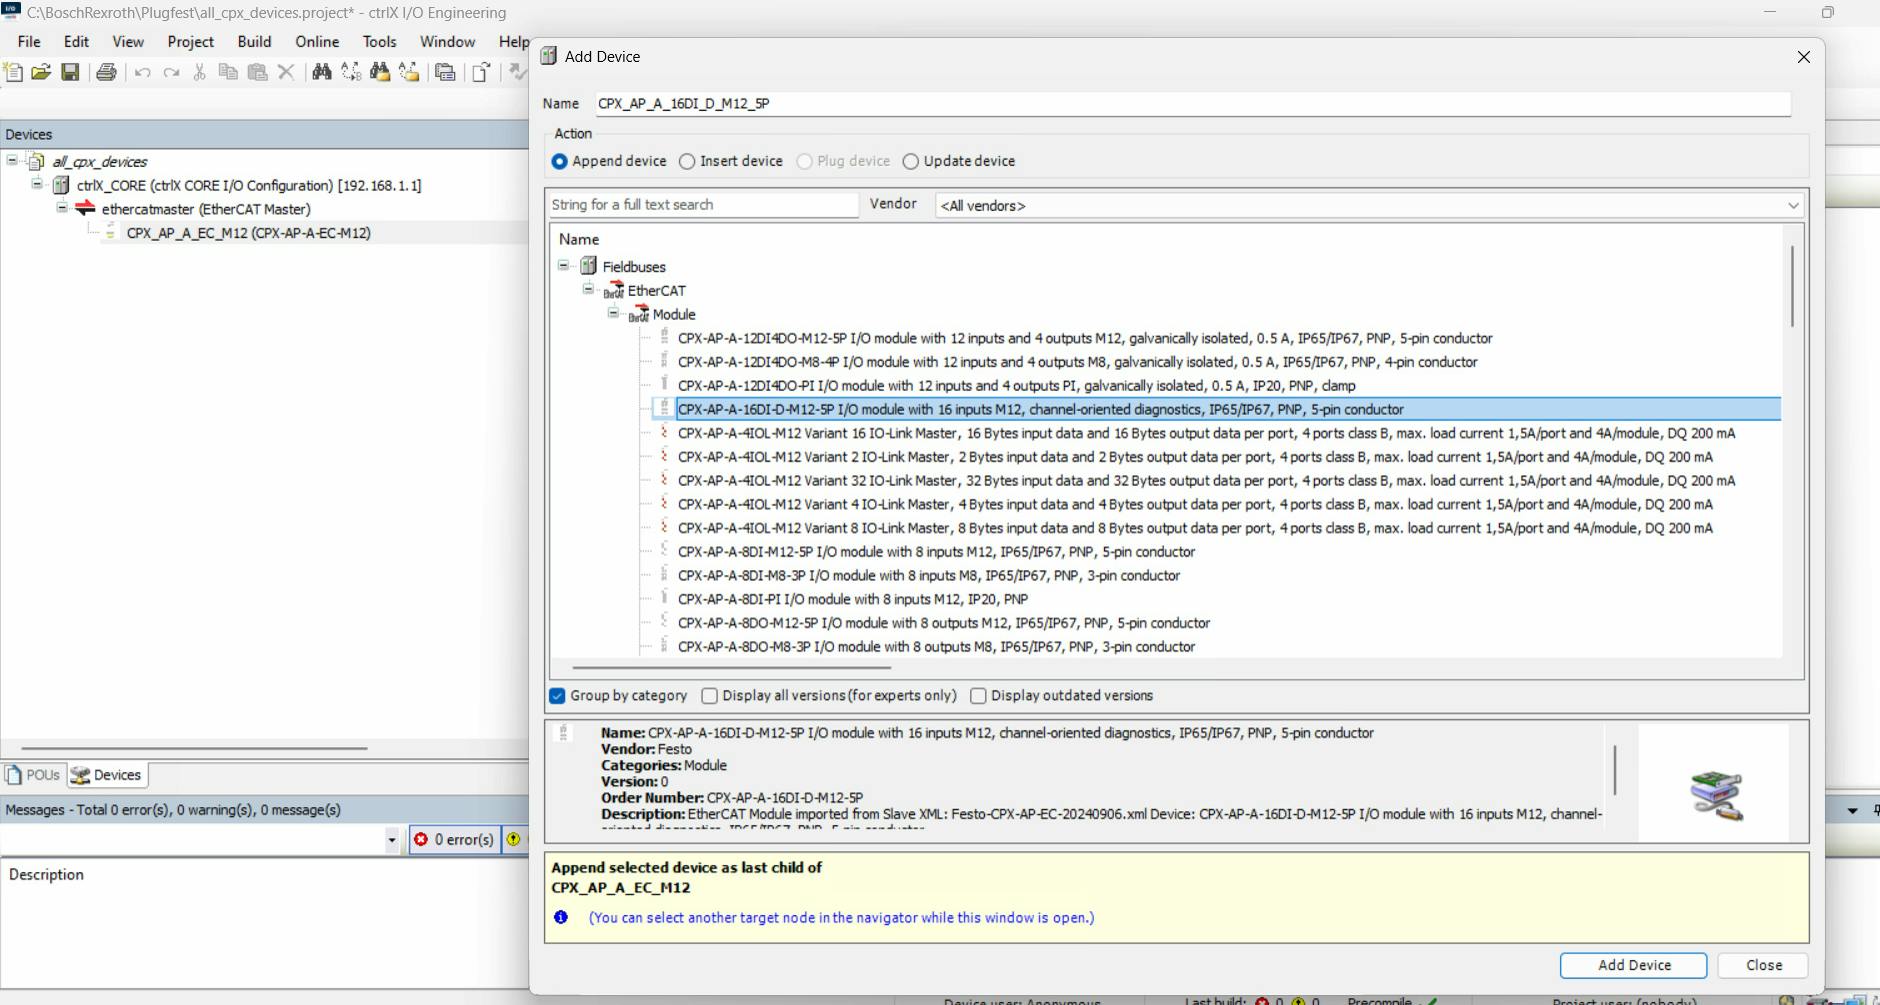1880x1005 pixels.
Task: Click the all_cpx_devices project icon in tree
Action: (x=37, y=161)
